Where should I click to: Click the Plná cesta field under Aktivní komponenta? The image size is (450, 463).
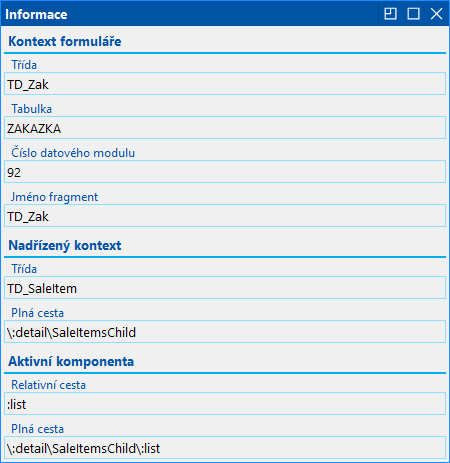(225, 448)
